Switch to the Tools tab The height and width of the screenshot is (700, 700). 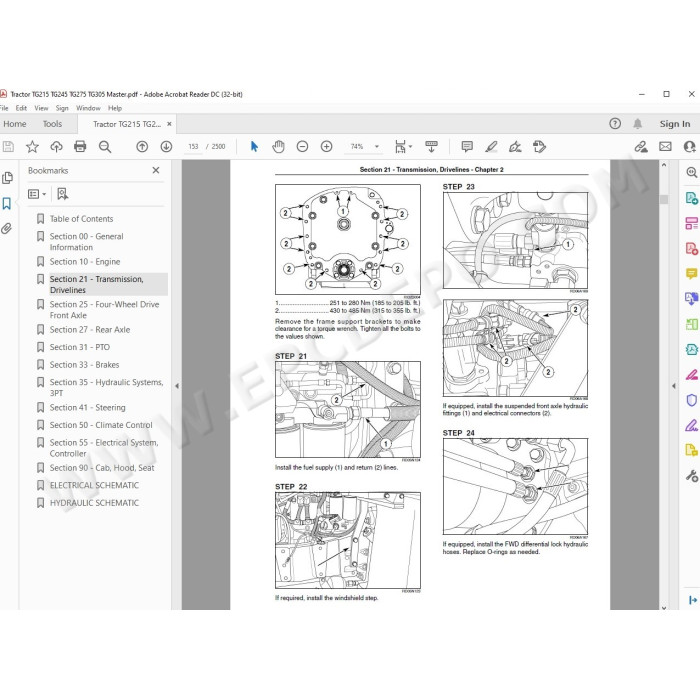coord(52,124)
